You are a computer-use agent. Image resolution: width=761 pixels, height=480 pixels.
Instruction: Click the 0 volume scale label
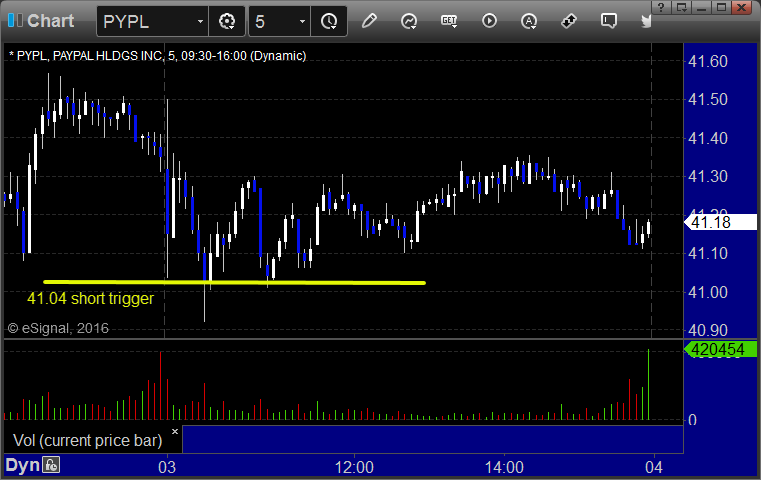click(692, 420)
